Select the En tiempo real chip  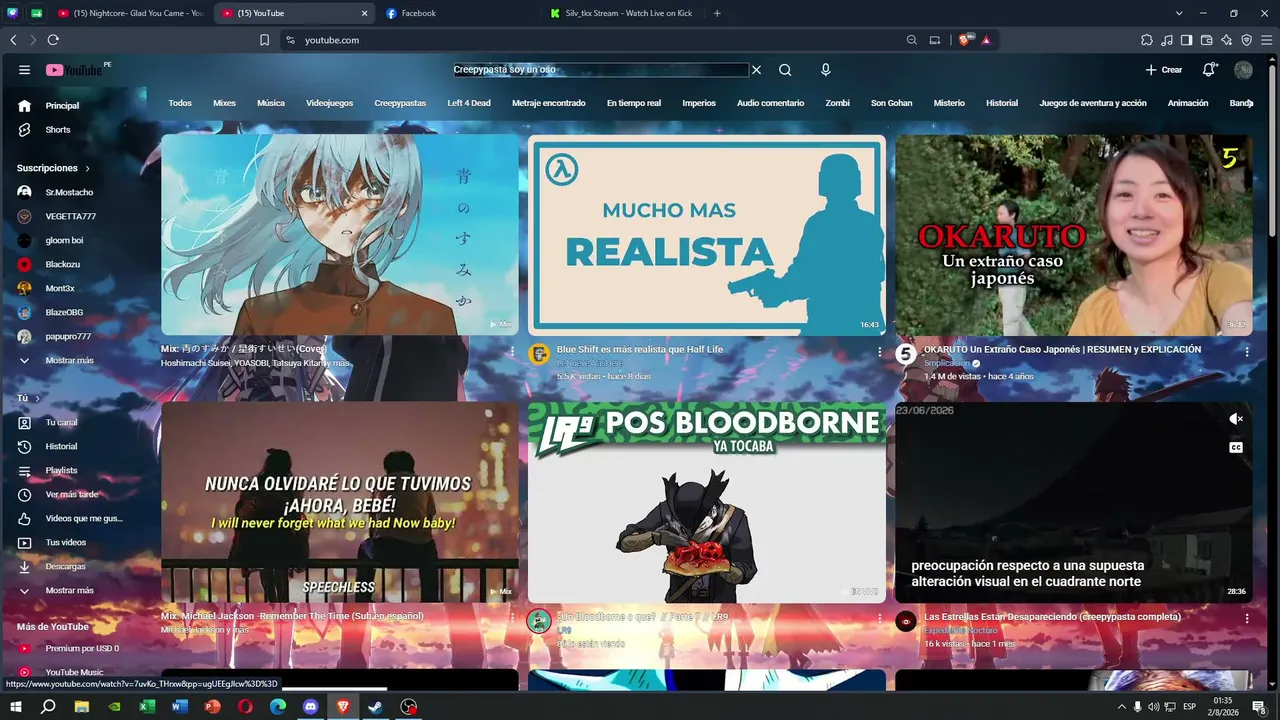(x=634, y=103)
